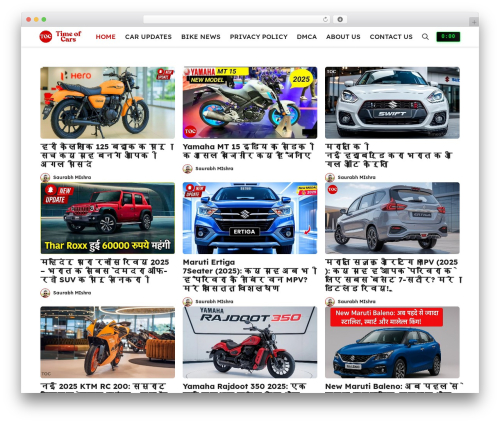The image size is (500, 423).
Task: Click the Time of Cars logo
Action: [60, 36]
